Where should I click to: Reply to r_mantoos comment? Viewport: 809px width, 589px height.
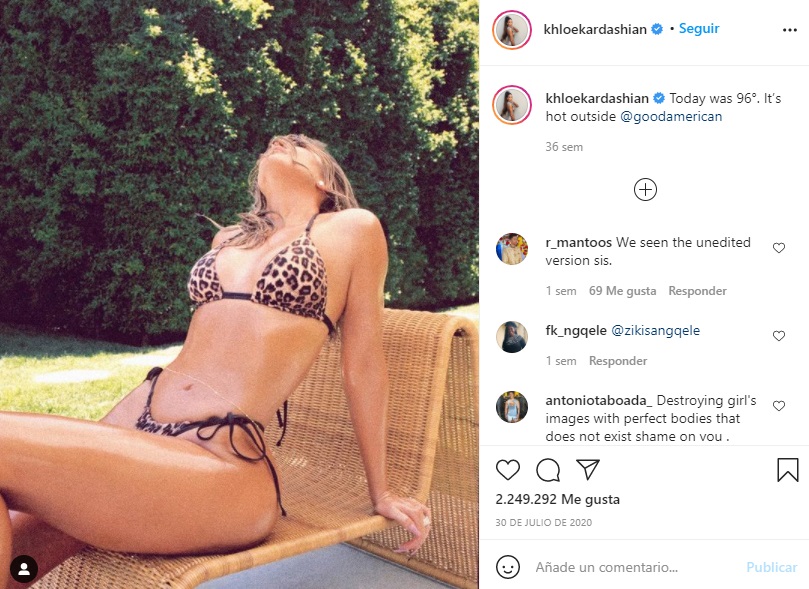click(697, 291)
